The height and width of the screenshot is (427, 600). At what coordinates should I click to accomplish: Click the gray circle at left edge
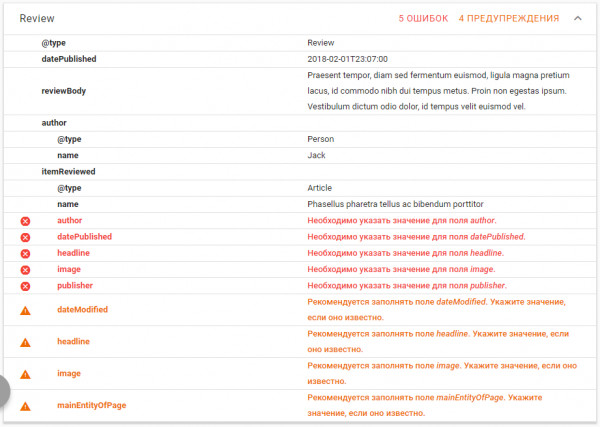(x=5, y=391)
